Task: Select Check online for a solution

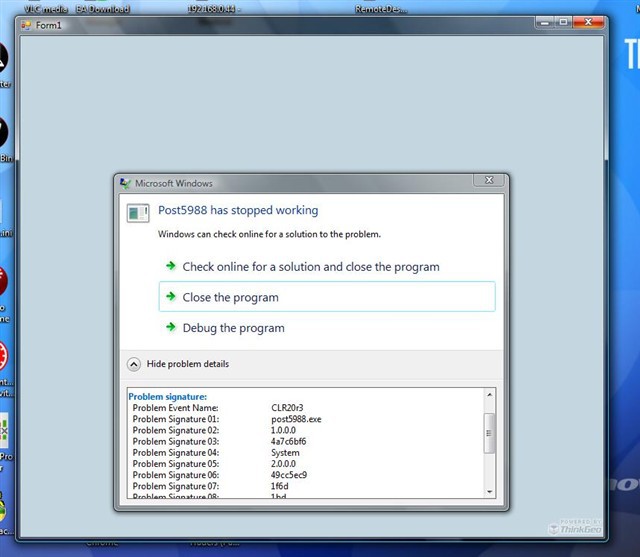Action: coord(310,267)
